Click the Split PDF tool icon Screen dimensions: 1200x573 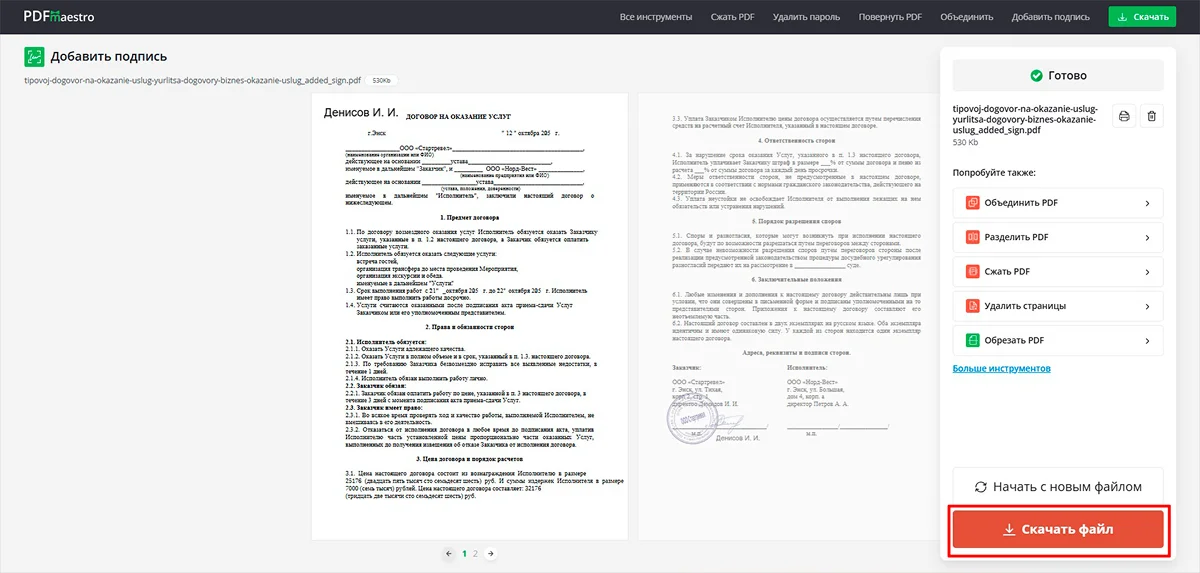pyautogui.click(x=972, y=237)
